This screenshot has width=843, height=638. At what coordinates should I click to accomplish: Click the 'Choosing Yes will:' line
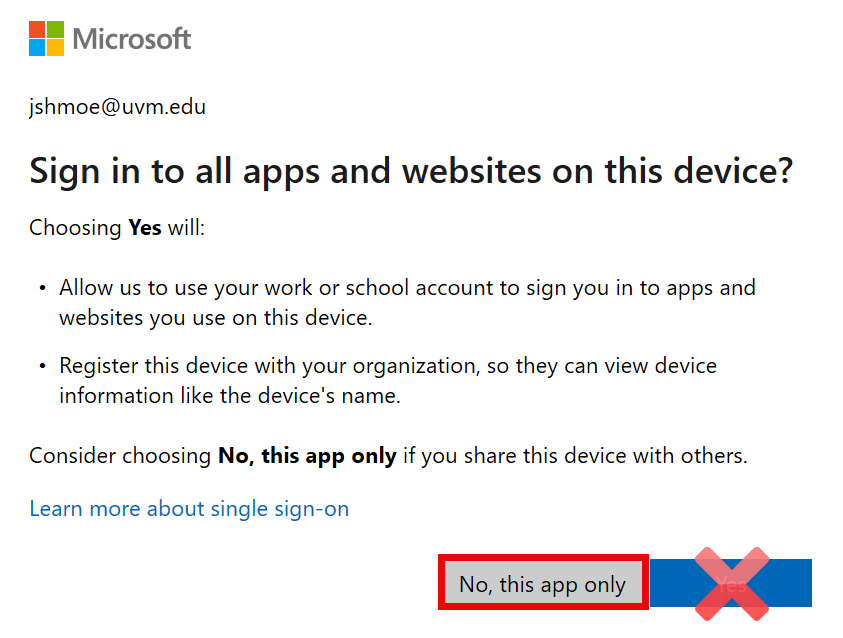click(x=116, y=228)
